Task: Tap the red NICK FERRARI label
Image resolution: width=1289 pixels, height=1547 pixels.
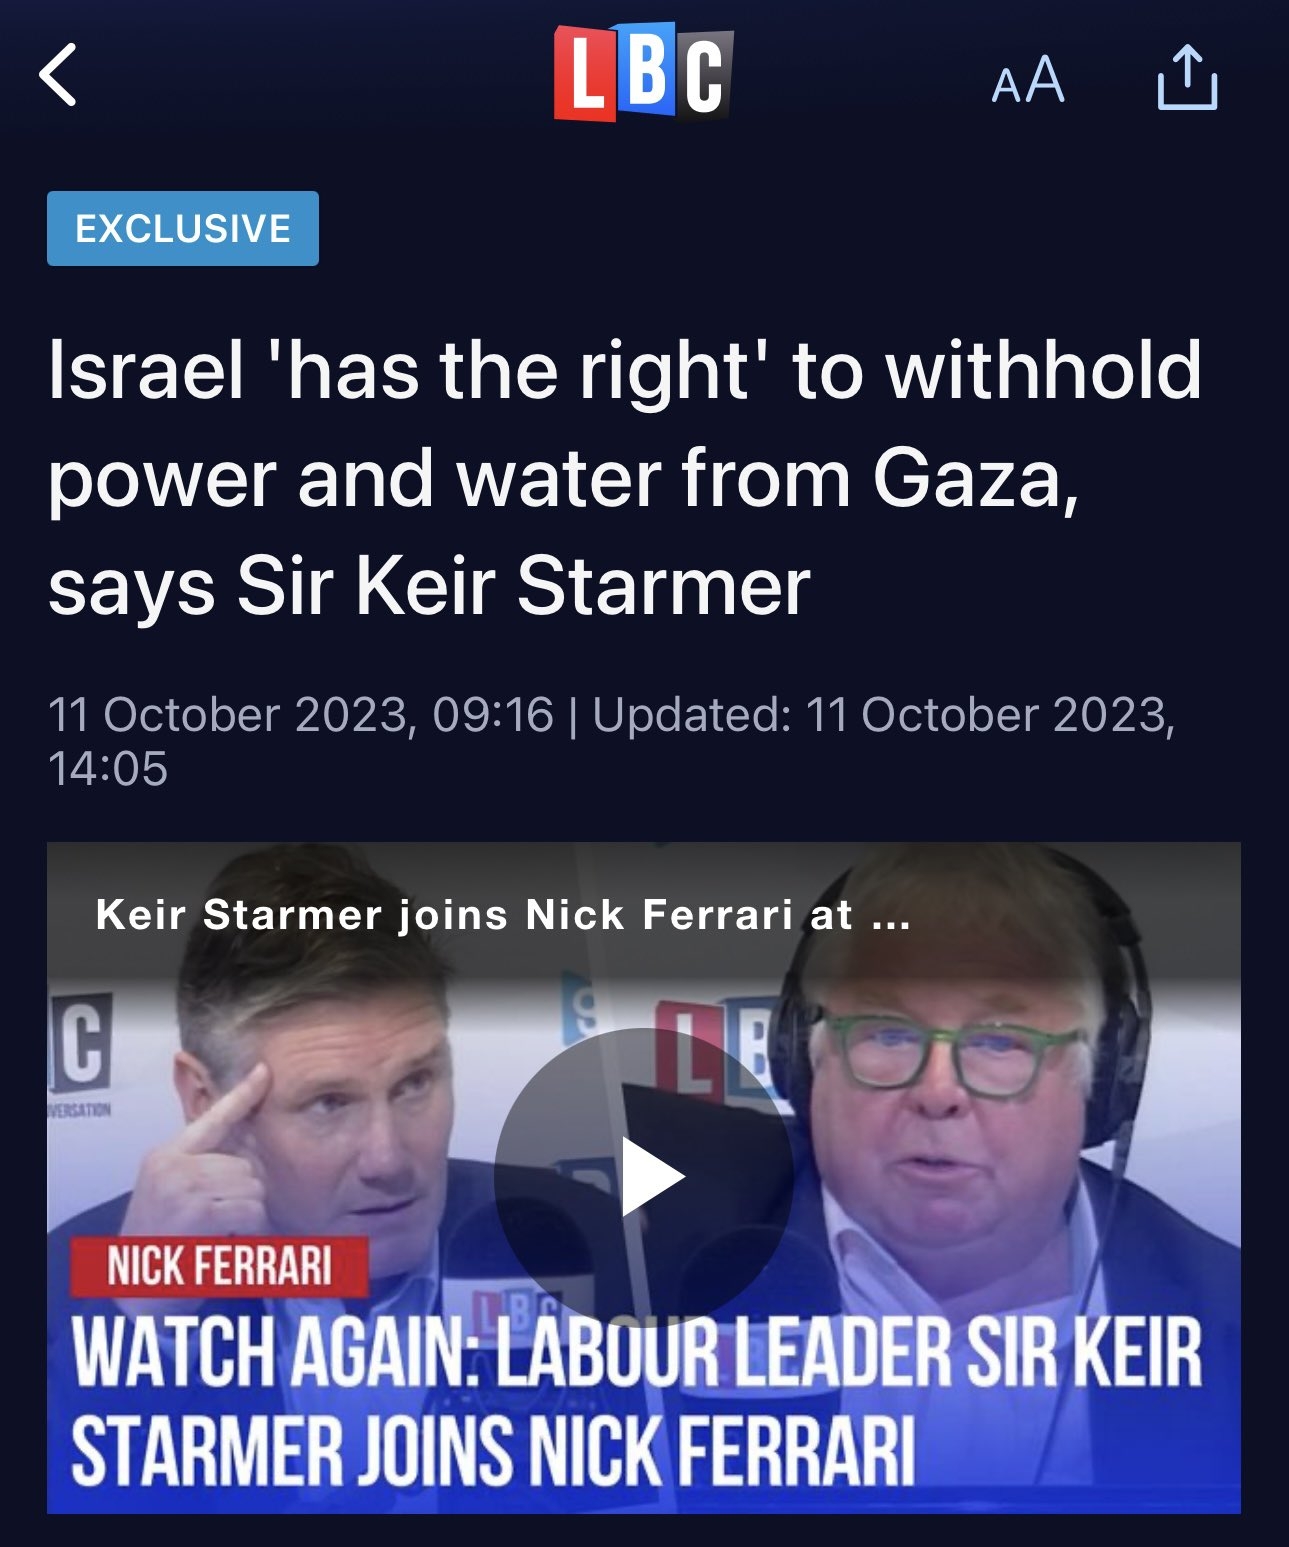Action: click(219, 1267)
